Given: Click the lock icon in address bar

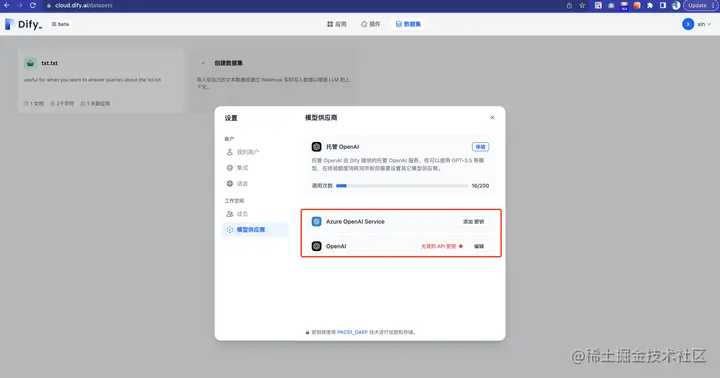Looking at the screenshot, I should 49,6.
